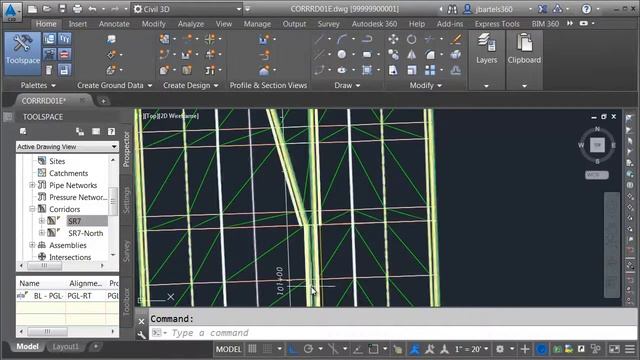Viewport: 640px width, 360px height.
Task: Select the Line draw tool
Action: 319,39
